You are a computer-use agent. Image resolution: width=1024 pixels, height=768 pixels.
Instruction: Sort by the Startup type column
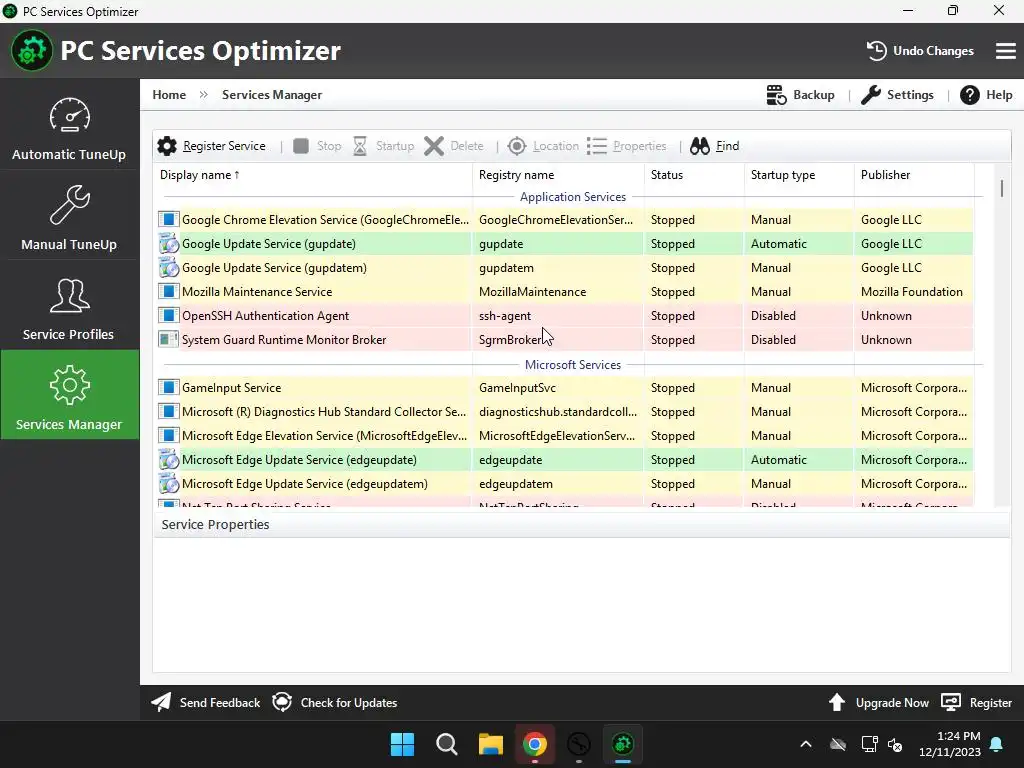coord(799,175)
